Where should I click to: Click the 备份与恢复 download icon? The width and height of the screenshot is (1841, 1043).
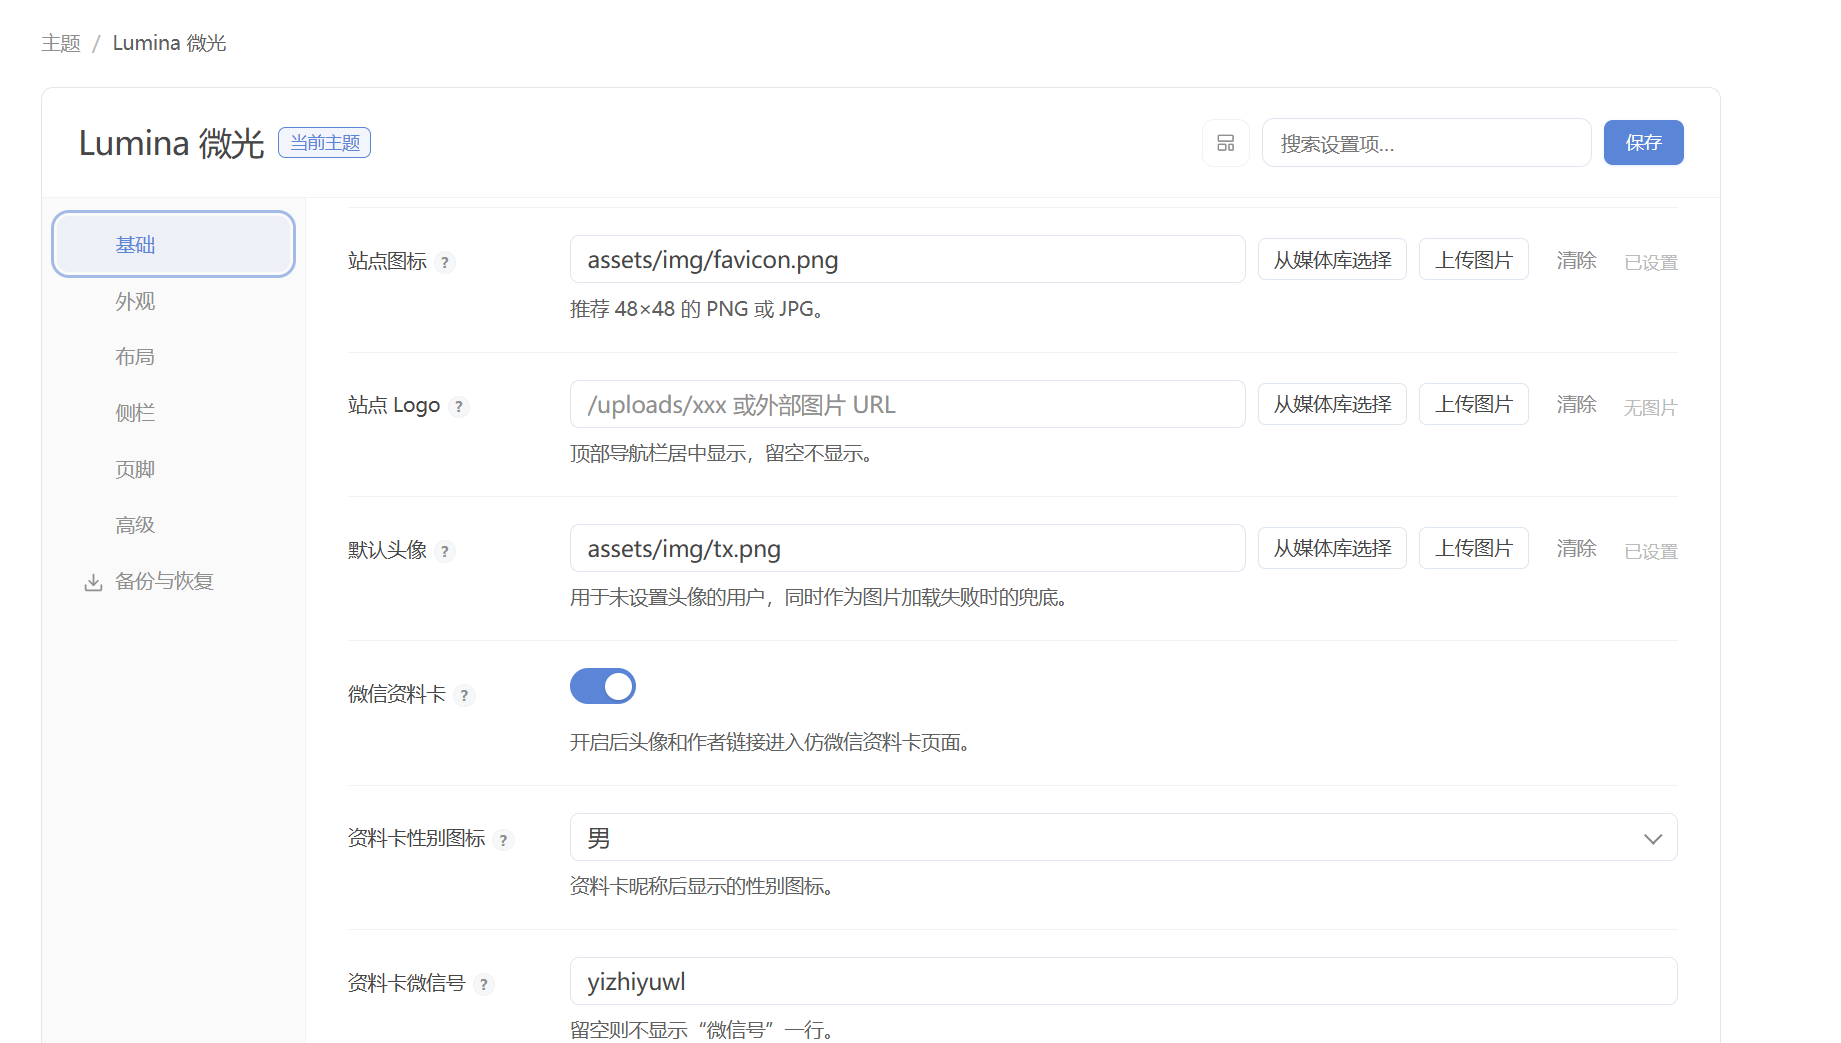click(93, 582)
